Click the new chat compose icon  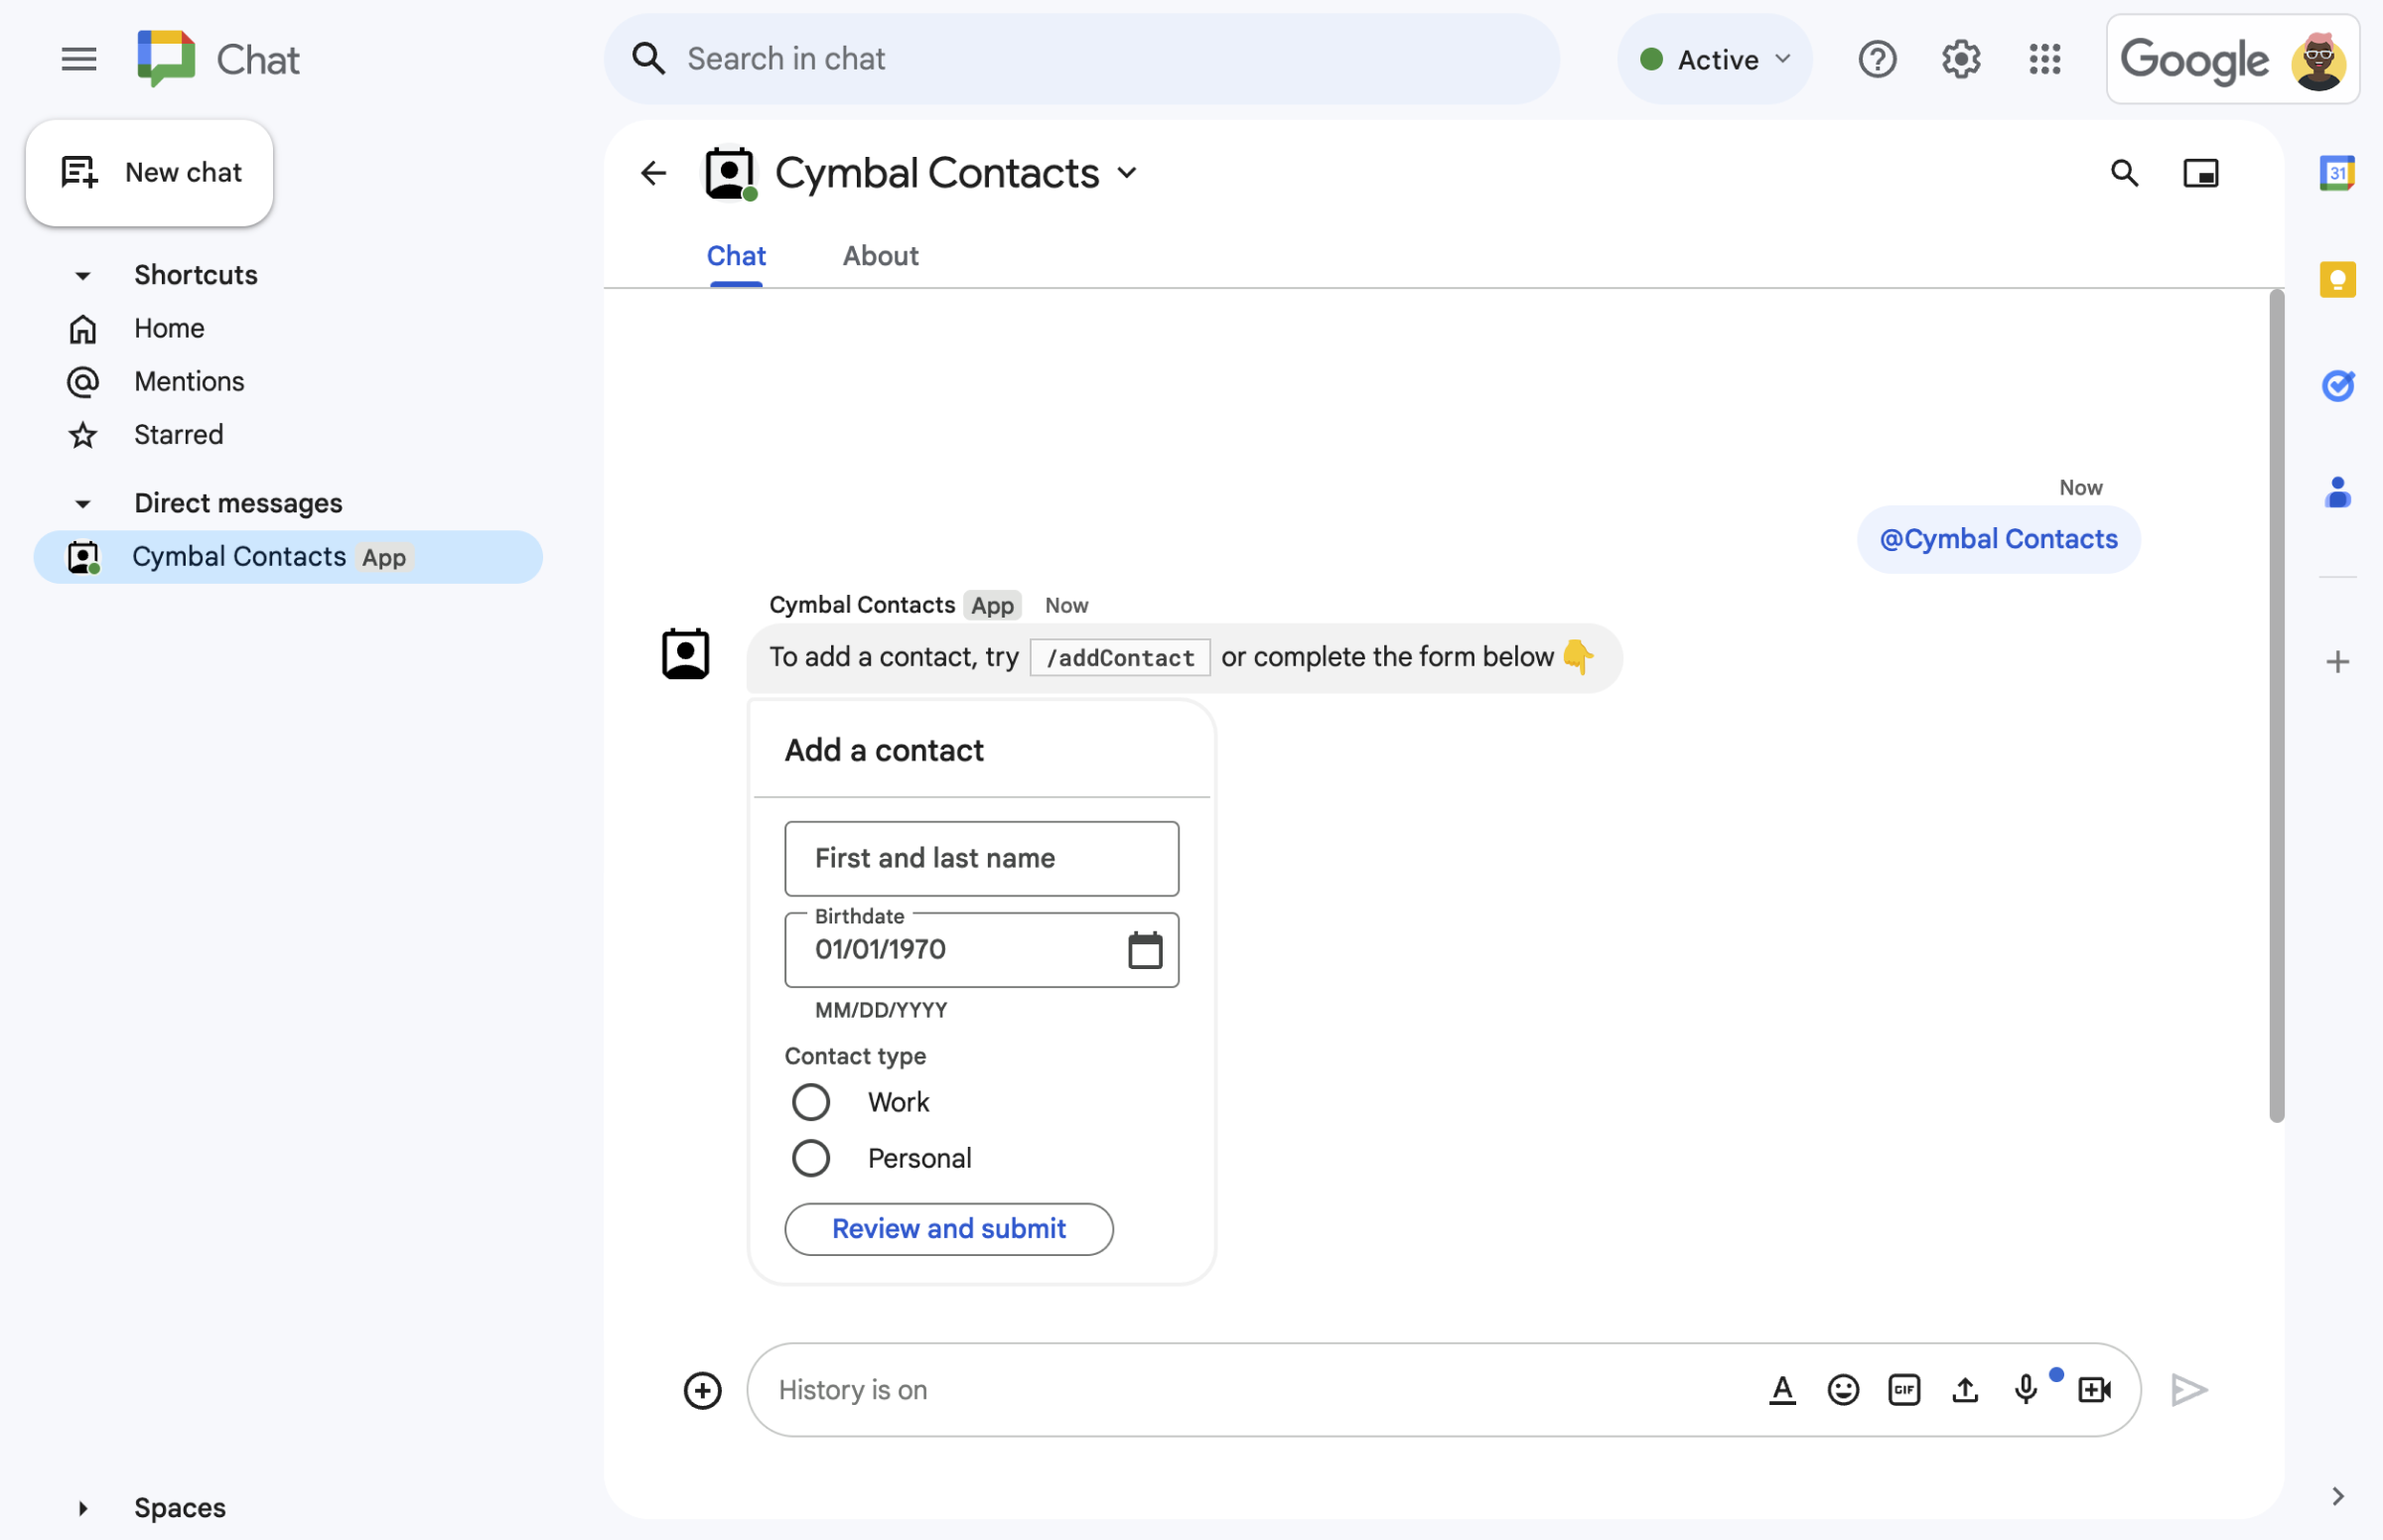coord(78,172)
